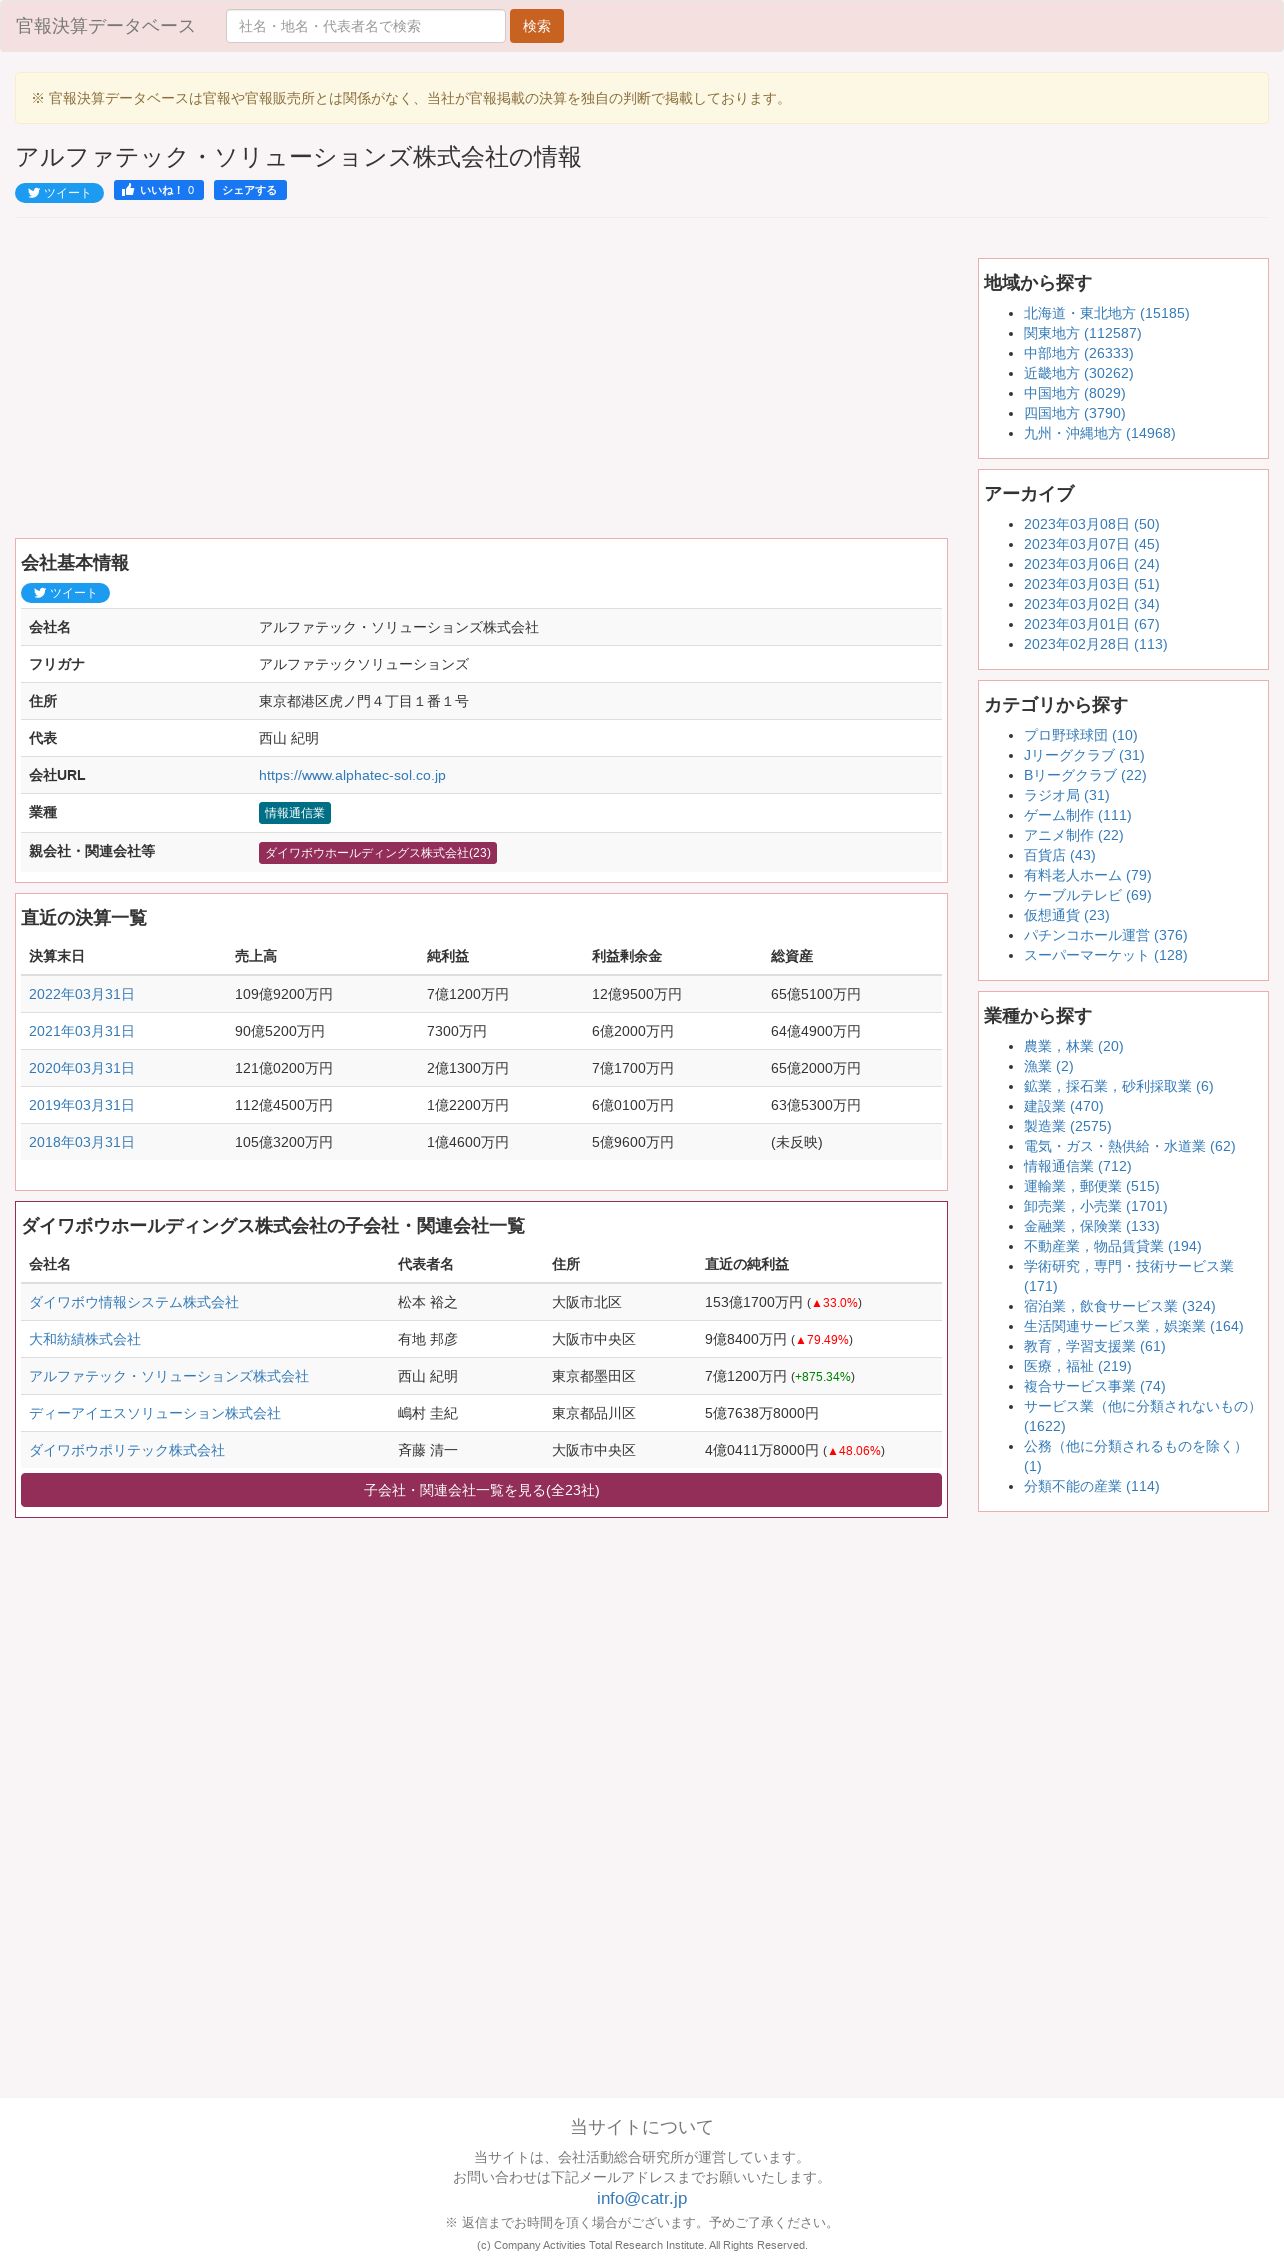Open the 2018年03月31日 settlement link
This screenshot has width=1284, height=2263.
coord(82,1142)
